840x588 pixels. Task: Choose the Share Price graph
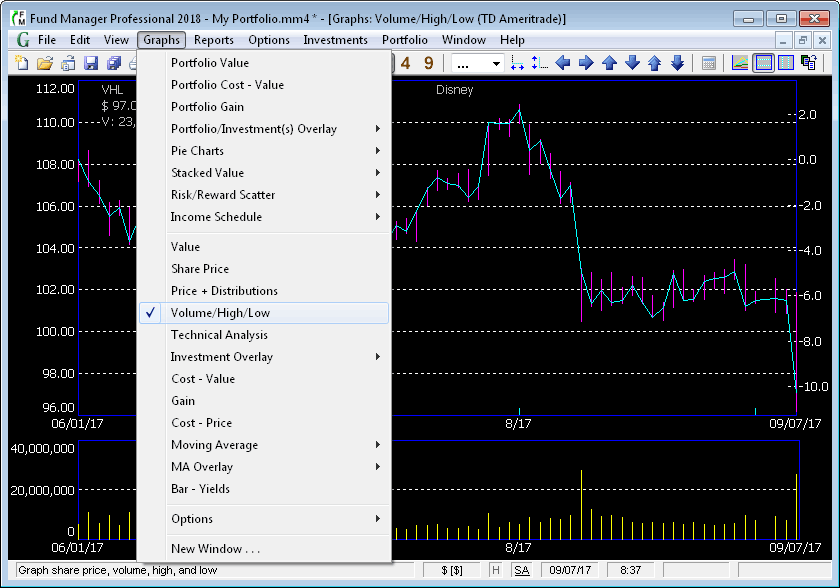click(x=264, y=268)
